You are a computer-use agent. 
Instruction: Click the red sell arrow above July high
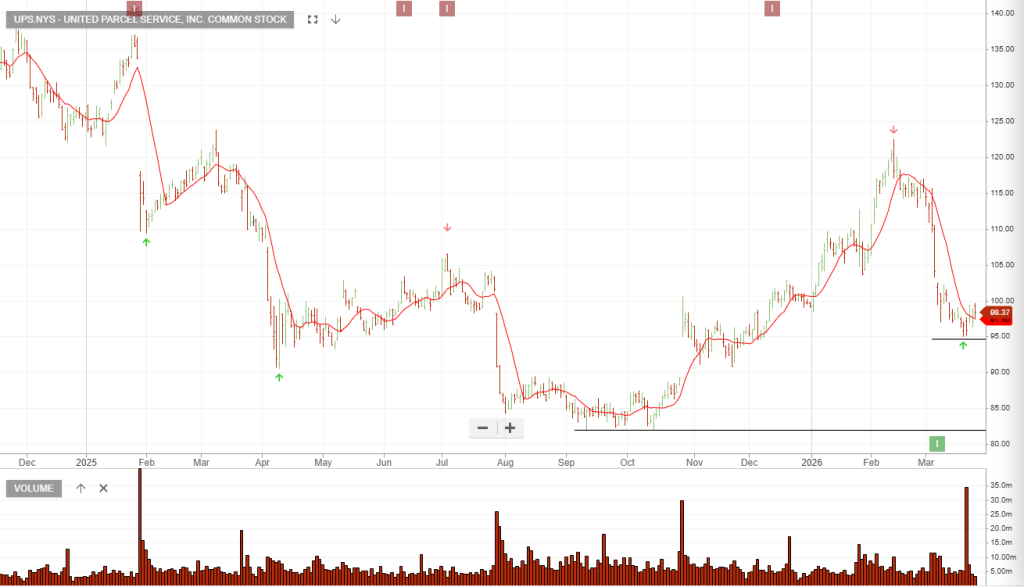point(447,228)
